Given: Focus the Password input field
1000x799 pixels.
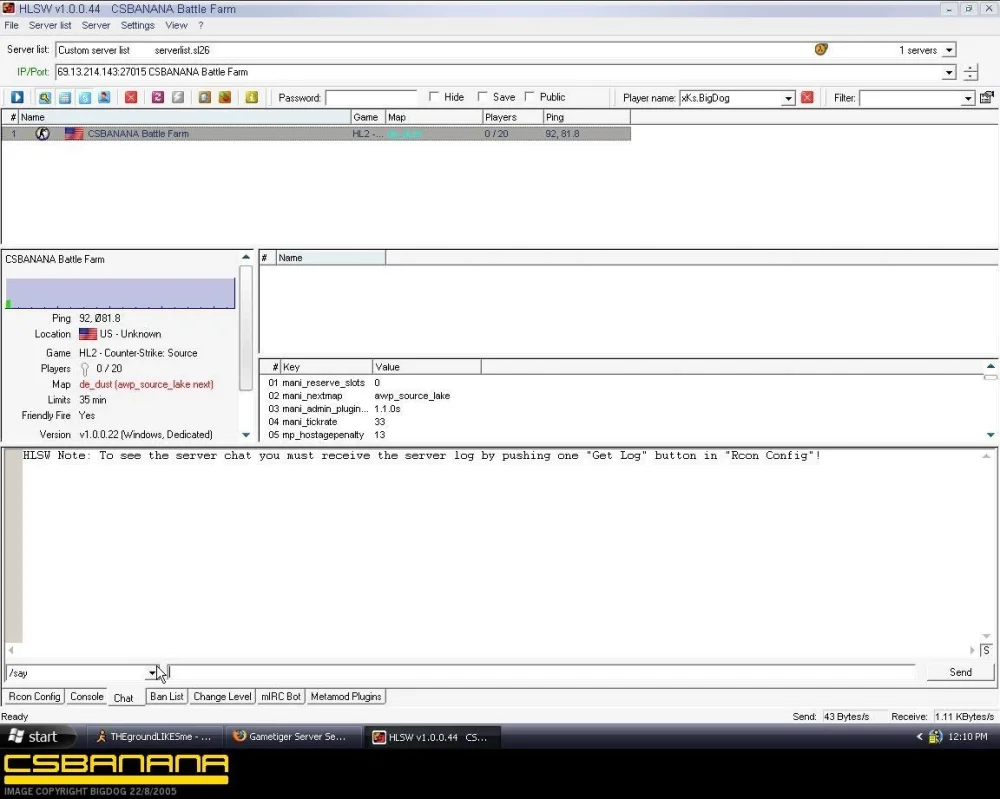Looking at the screenshot, I should pos(371,98).
